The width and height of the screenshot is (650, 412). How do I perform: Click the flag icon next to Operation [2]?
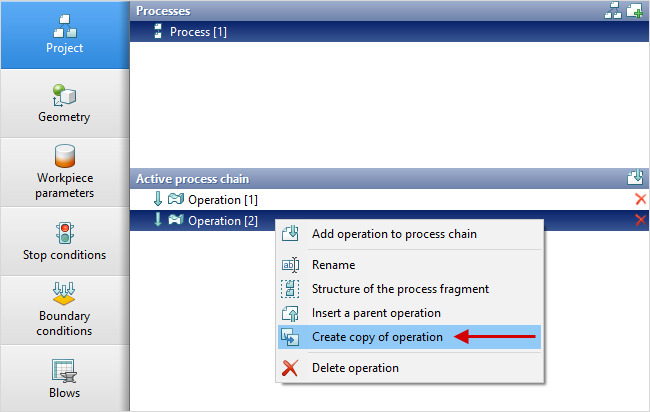175,220
